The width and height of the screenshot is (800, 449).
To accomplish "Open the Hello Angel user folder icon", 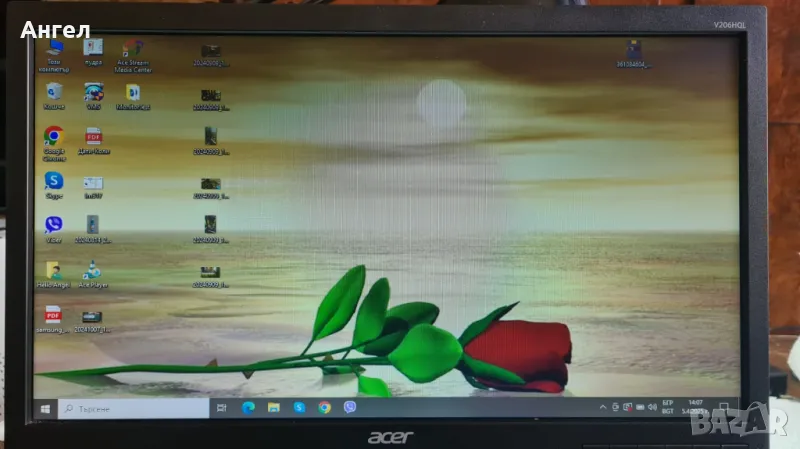I will tap(53, 275).
